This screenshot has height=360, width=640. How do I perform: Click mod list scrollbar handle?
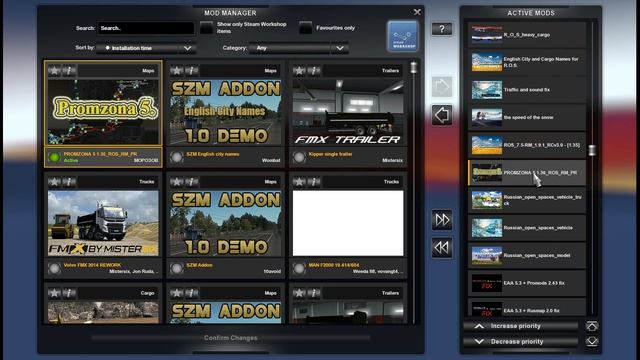(x=414, y=67)
